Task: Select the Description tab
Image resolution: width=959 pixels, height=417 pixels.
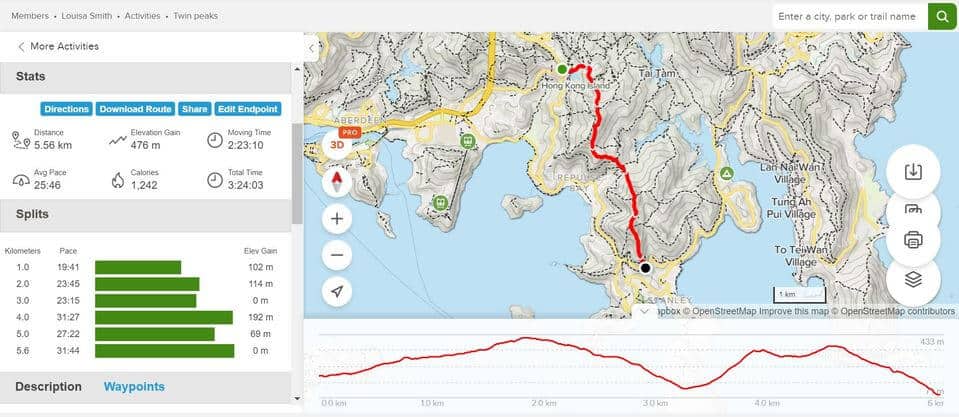Action: point(48,386)
